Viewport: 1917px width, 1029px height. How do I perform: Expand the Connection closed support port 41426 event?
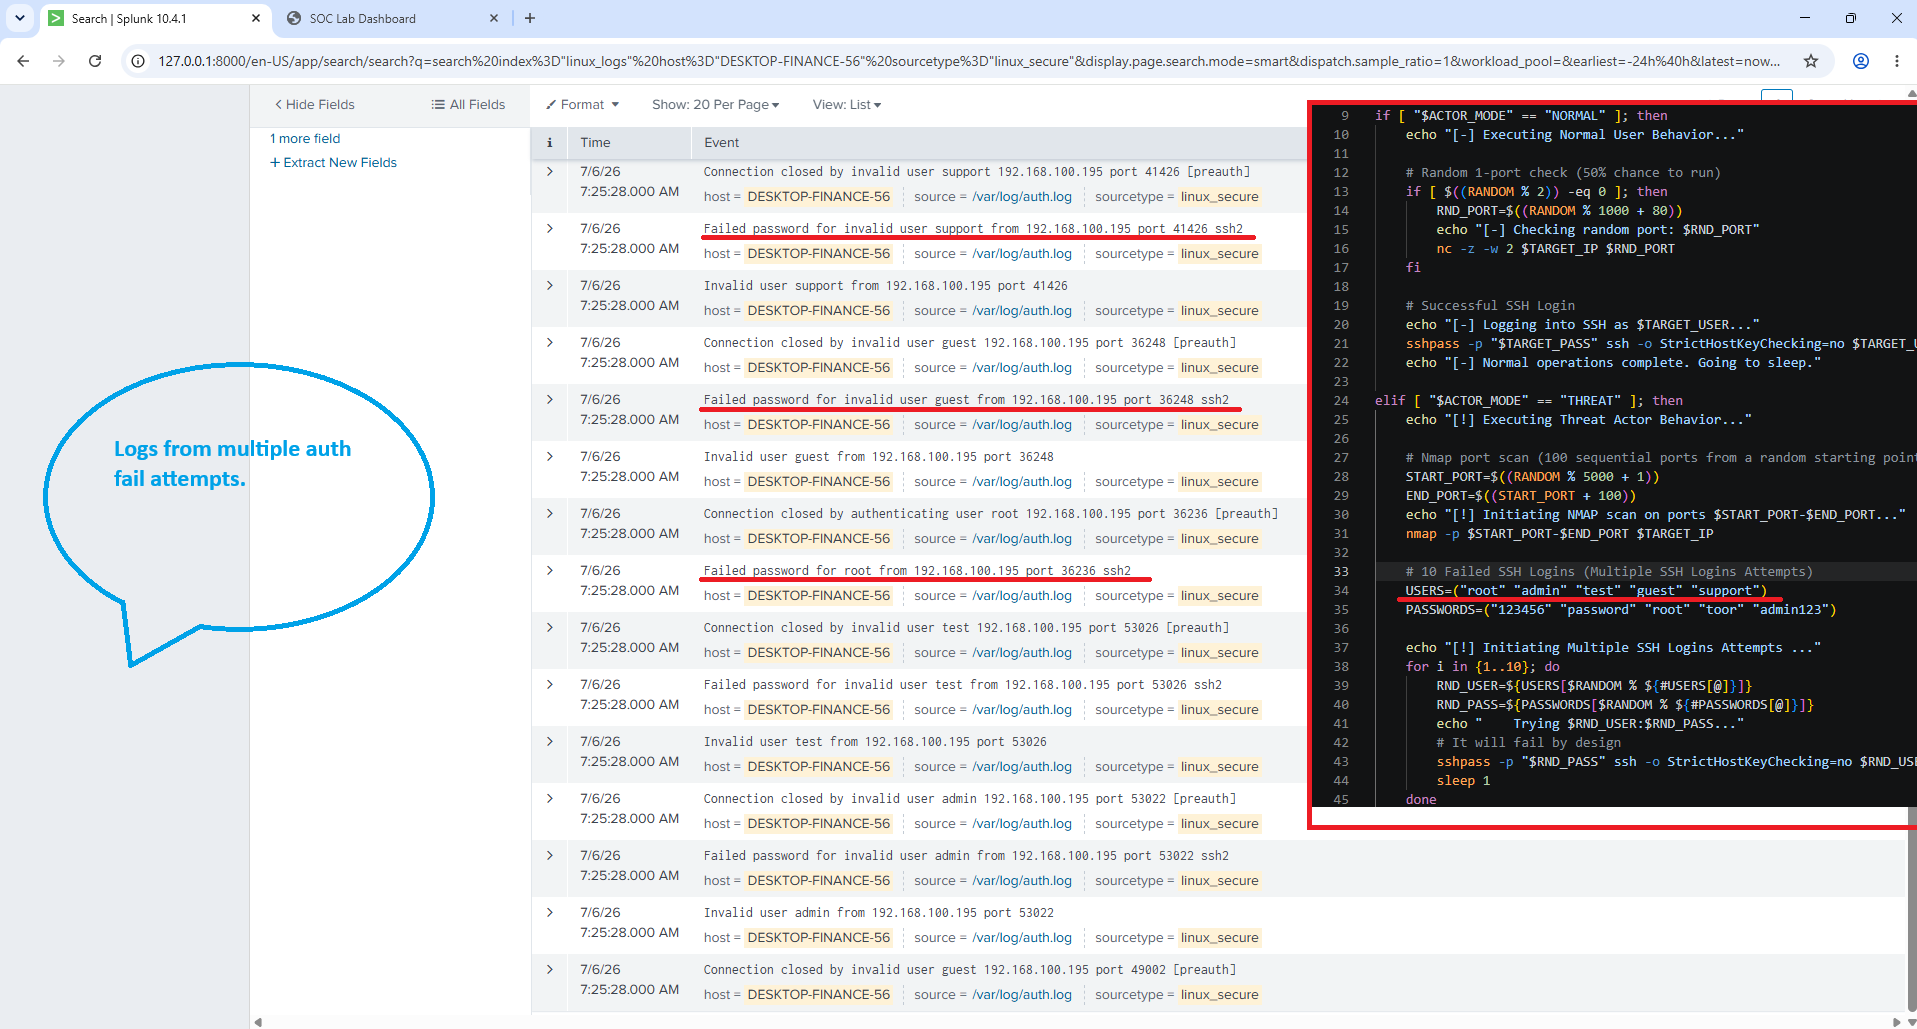550,172
